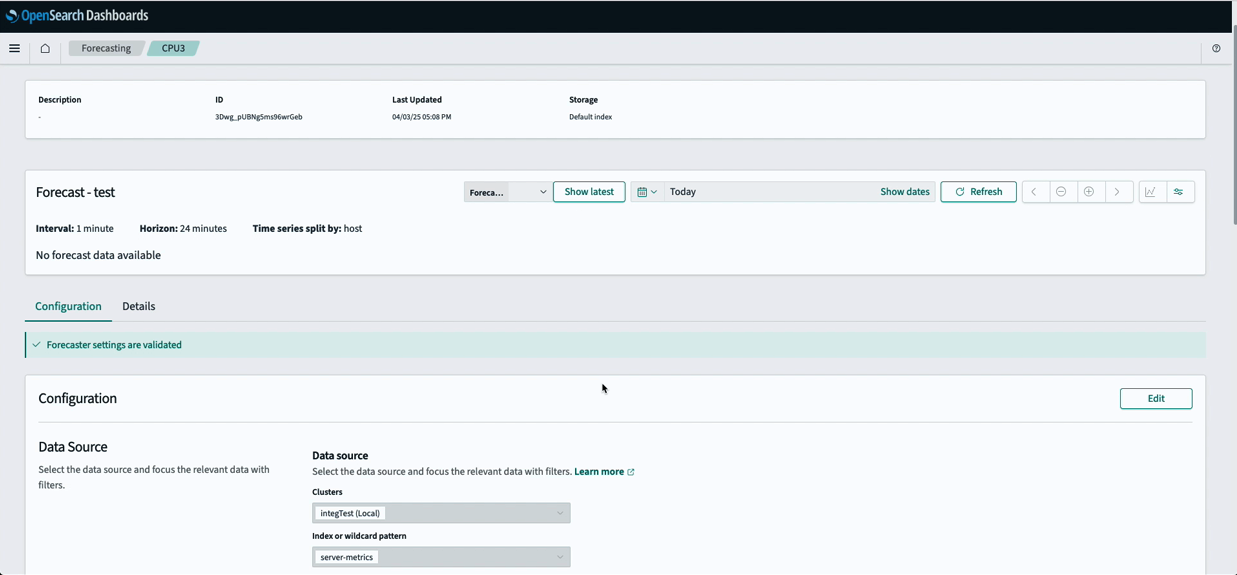Expand the Forecast selector dropdown

pos(507,192)
